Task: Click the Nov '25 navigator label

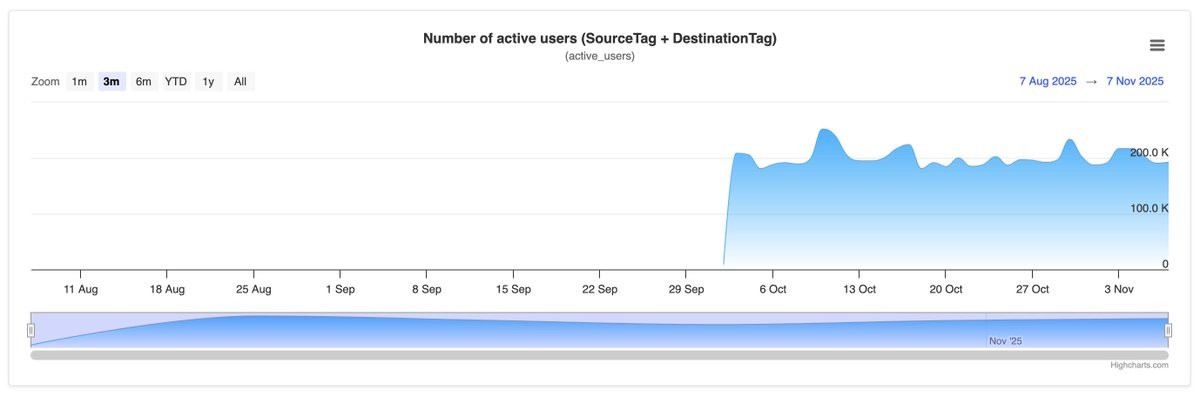Action: tap(1005, 341)
